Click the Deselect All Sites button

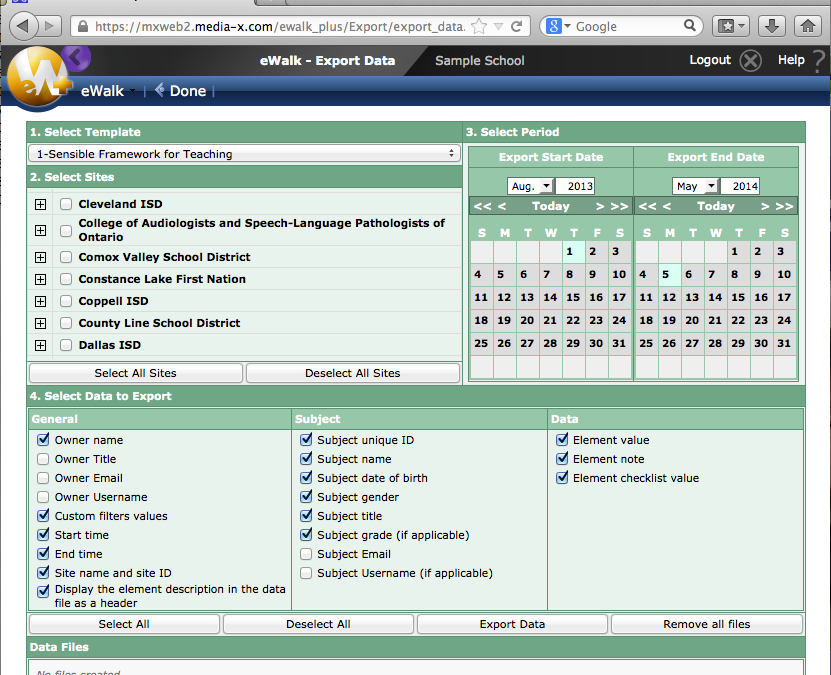pyautogui.click(x=352, y=373)
